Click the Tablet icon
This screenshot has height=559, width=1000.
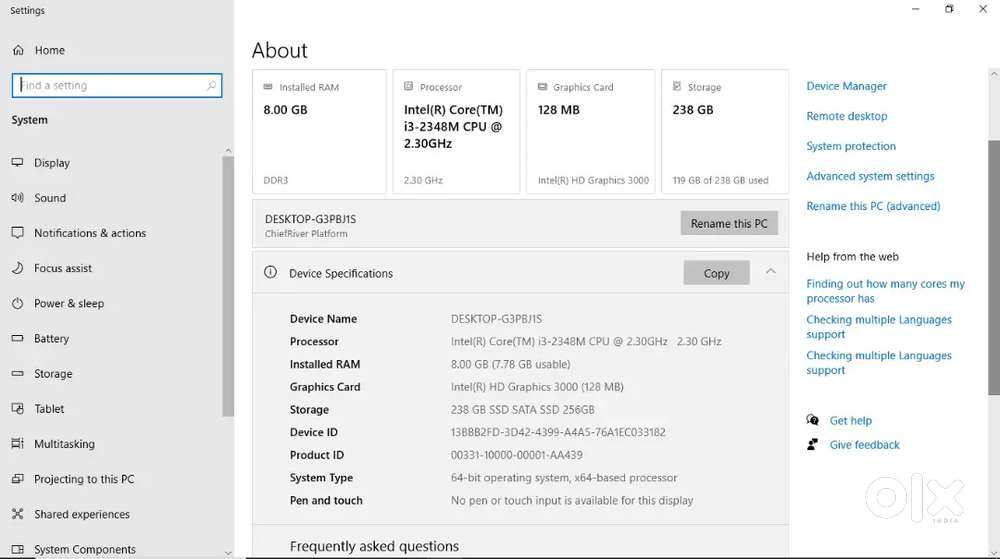17,408
